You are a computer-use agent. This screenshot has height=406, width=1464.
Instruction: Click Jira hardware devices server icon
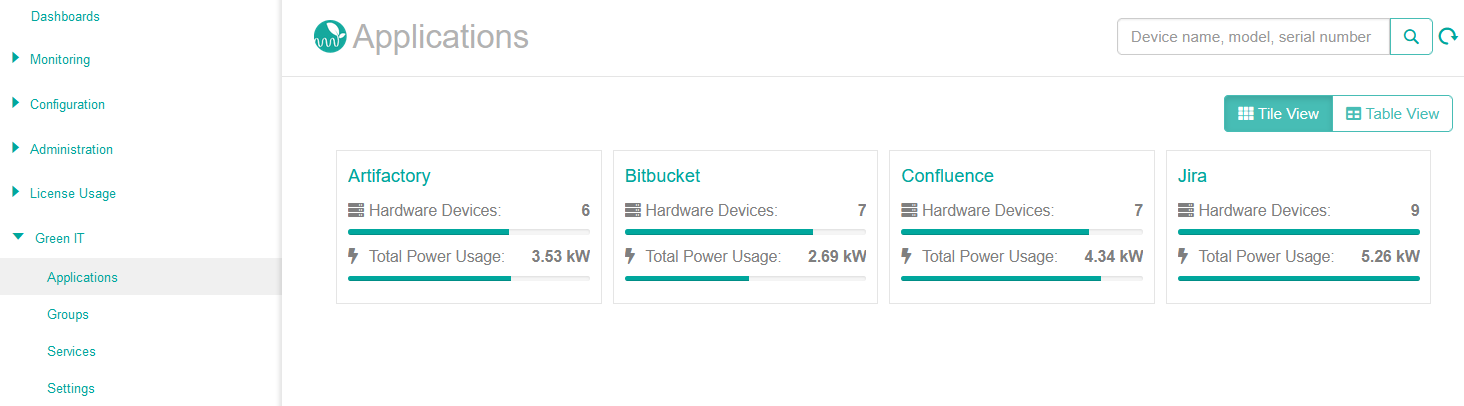coord(1186,211)
